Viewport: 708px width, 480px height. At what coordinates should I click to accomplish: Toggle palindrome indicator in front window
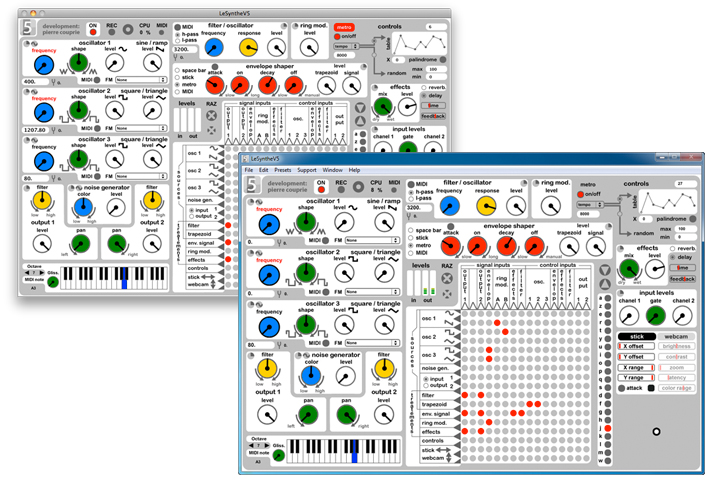click(693, 219)
